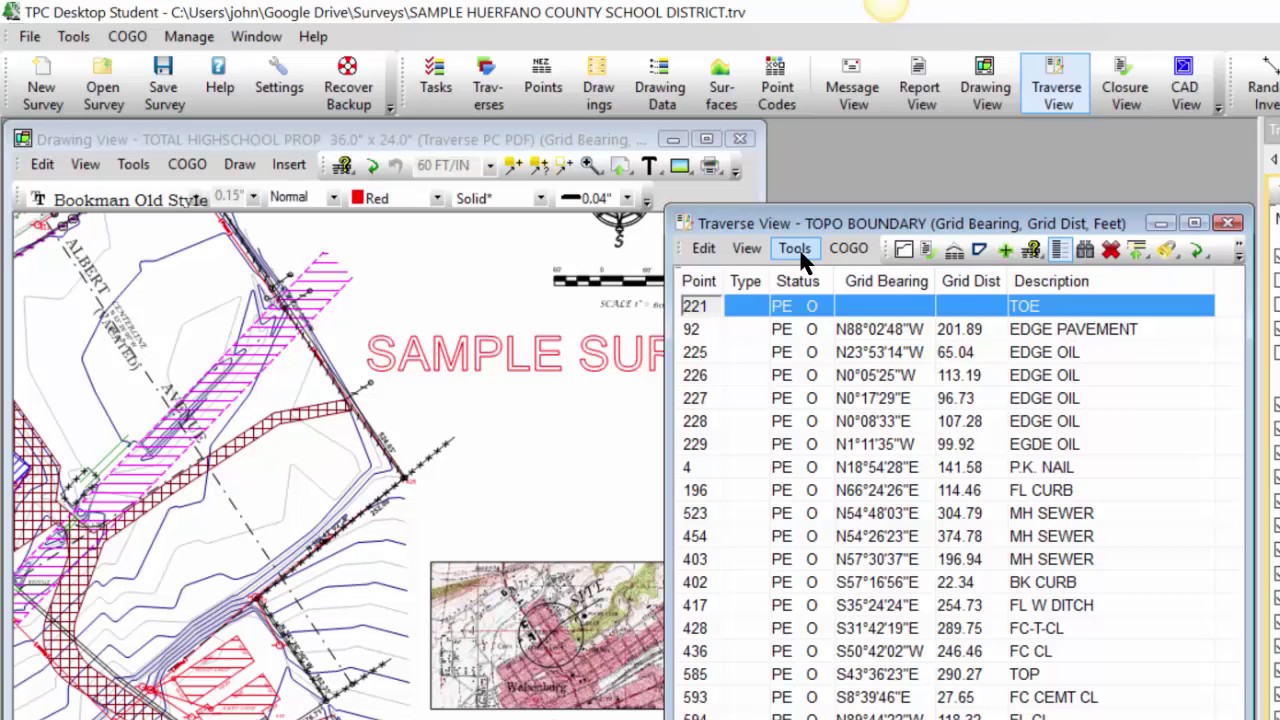Click the Grid Bearing column header
Screen dimensions: 1280x720
pyautogui.click(x=886, y=281)
